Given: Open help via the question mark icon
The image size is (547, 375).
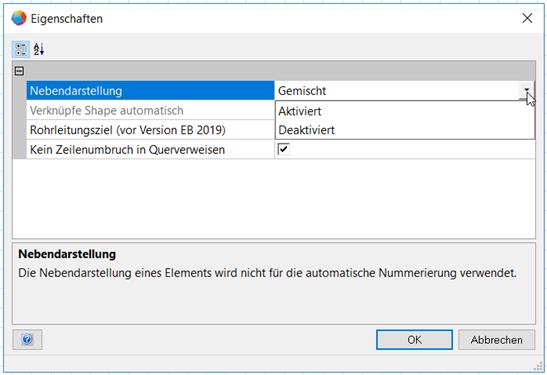Looking at the screenshot, I should [27, 339].
